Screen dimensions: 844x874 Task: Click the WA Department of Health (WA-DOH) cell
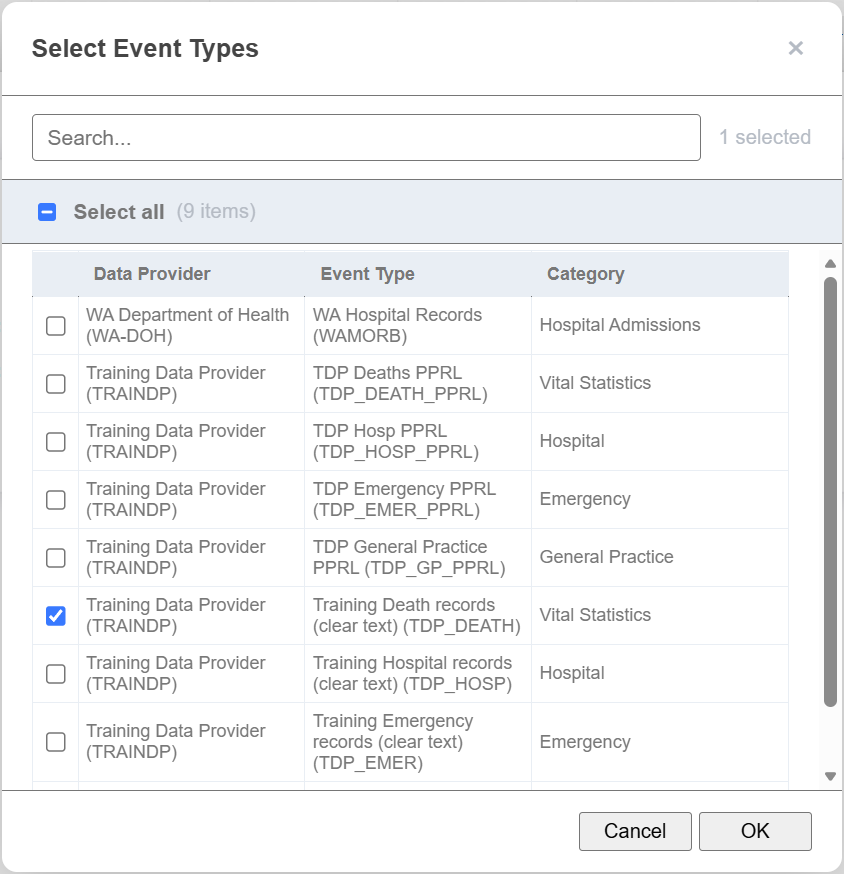pyautogui.click(x=191, y=326)
